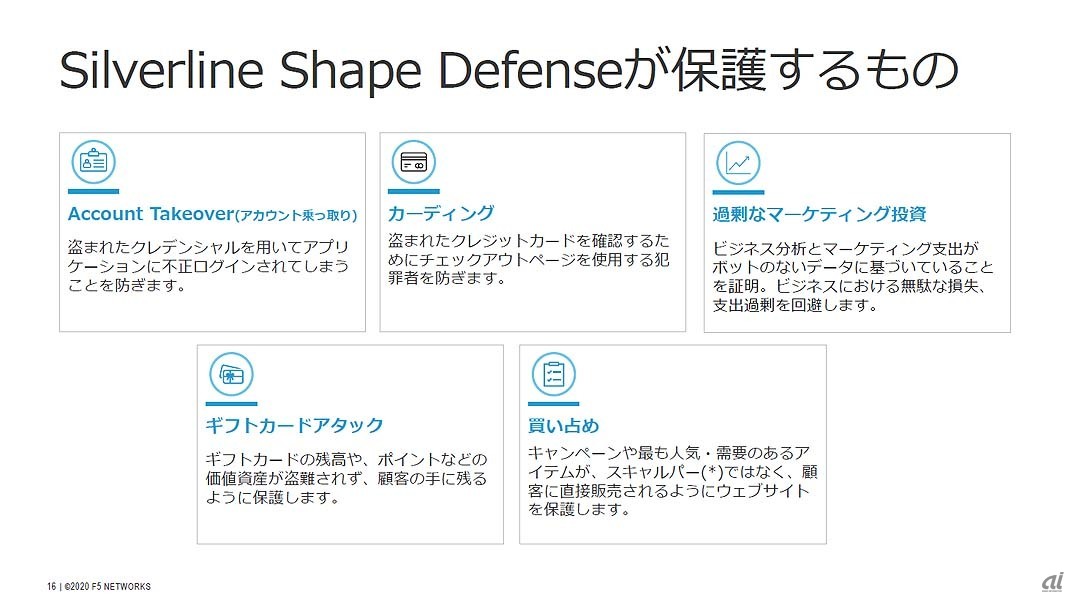1071x600 pixels.
Task: Click the blue underline bar below the chart icon
Action: coord(738,192)
